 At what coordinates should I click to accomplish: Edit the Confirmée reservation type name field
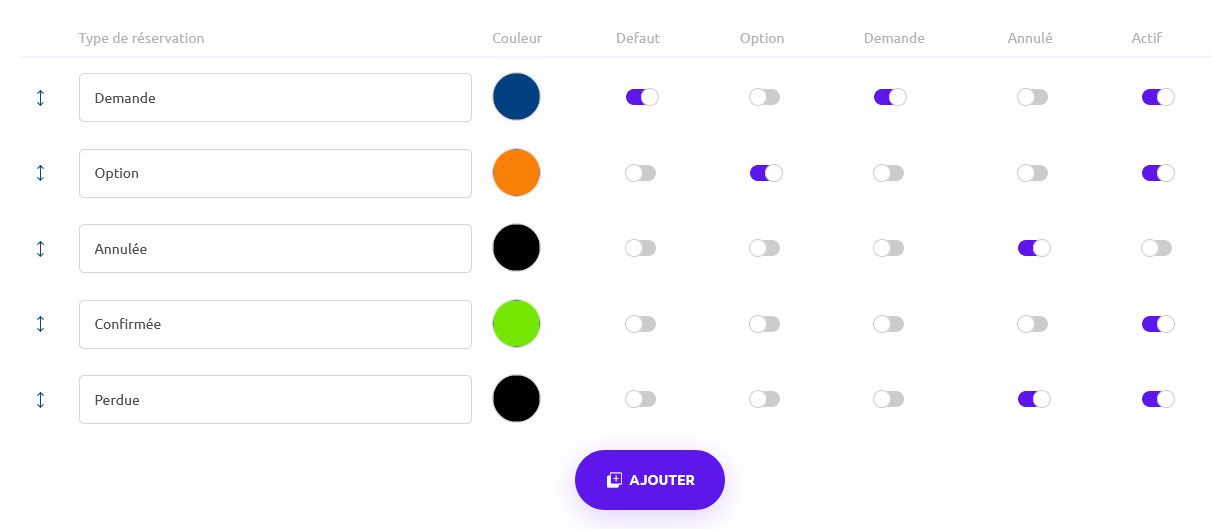coord(275,324)
